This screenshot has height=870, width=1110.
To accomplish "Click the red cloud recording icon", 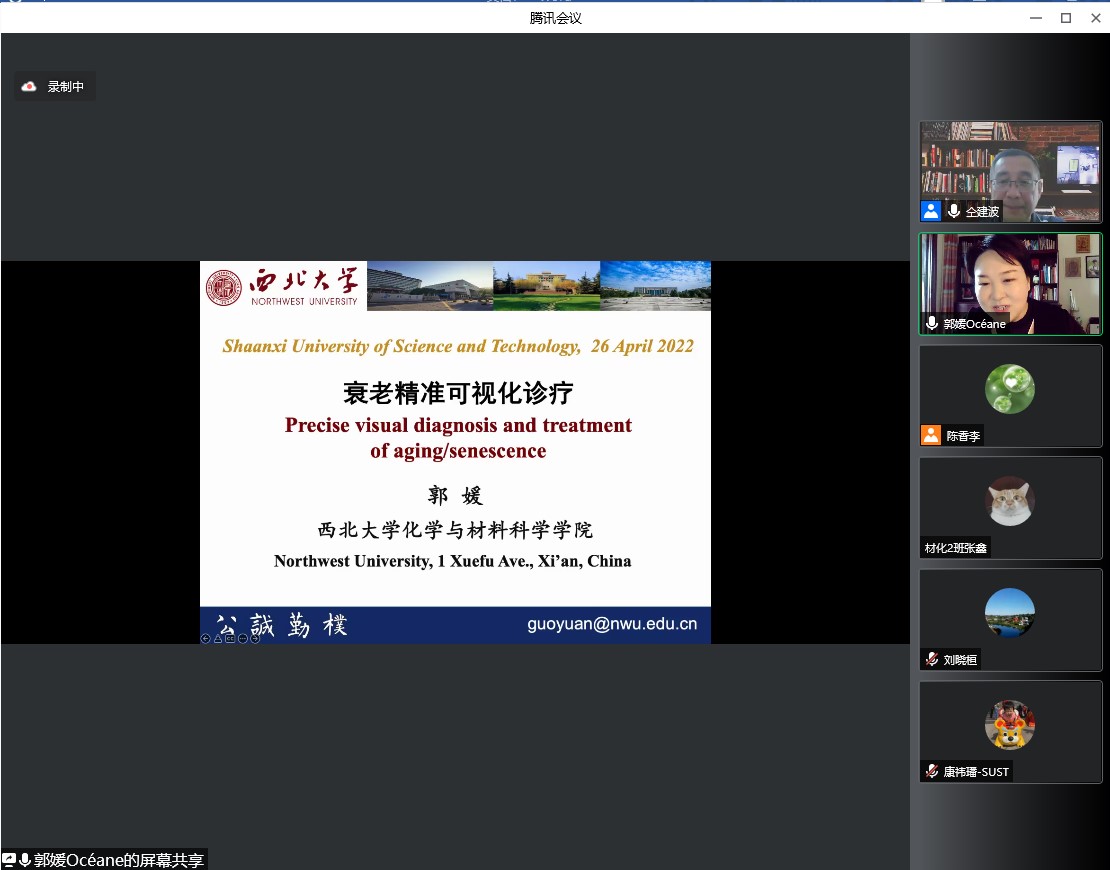I will tap(30, 87).
